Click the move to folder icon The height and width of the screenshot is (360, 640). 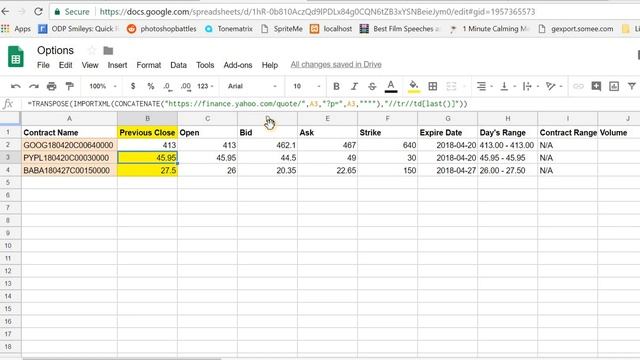tap(108, 51)
